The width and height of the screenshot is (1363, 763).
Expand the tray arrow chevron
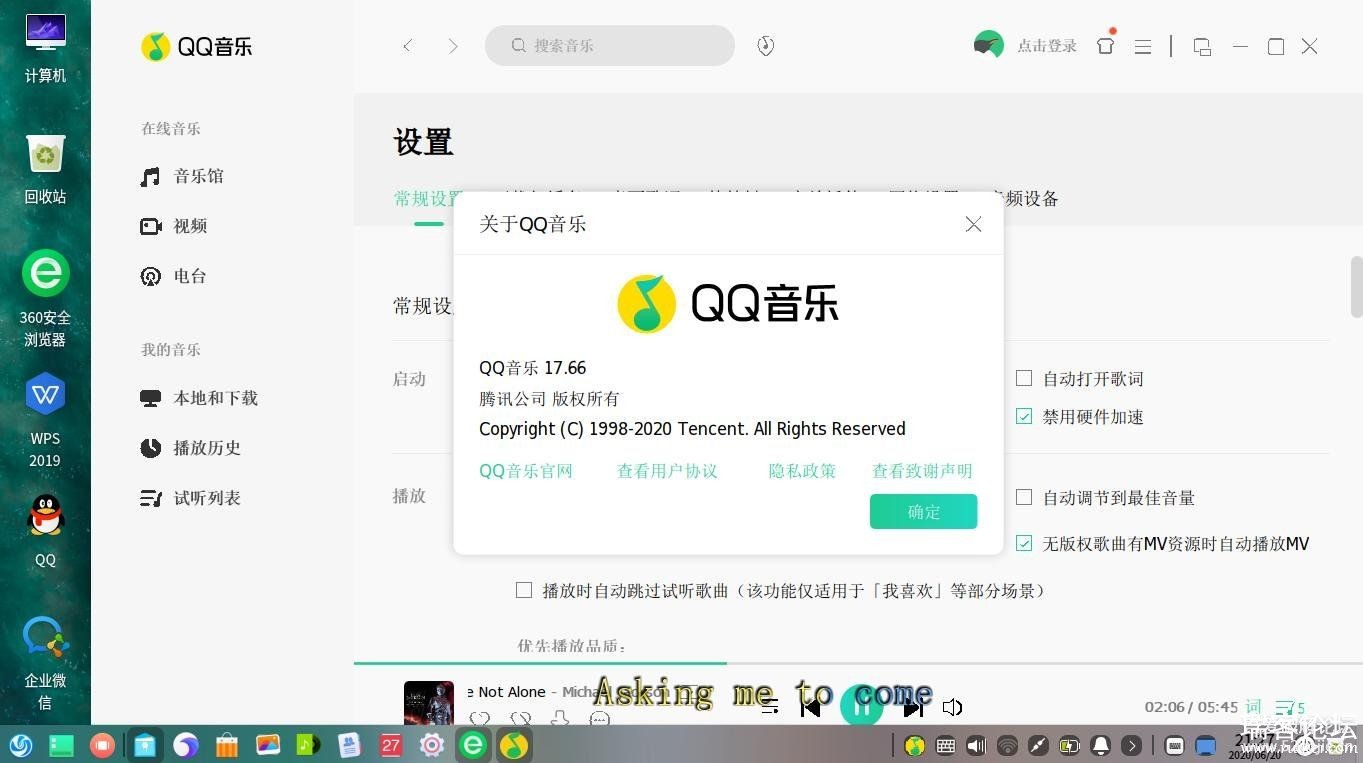(x=1131, y=745)
